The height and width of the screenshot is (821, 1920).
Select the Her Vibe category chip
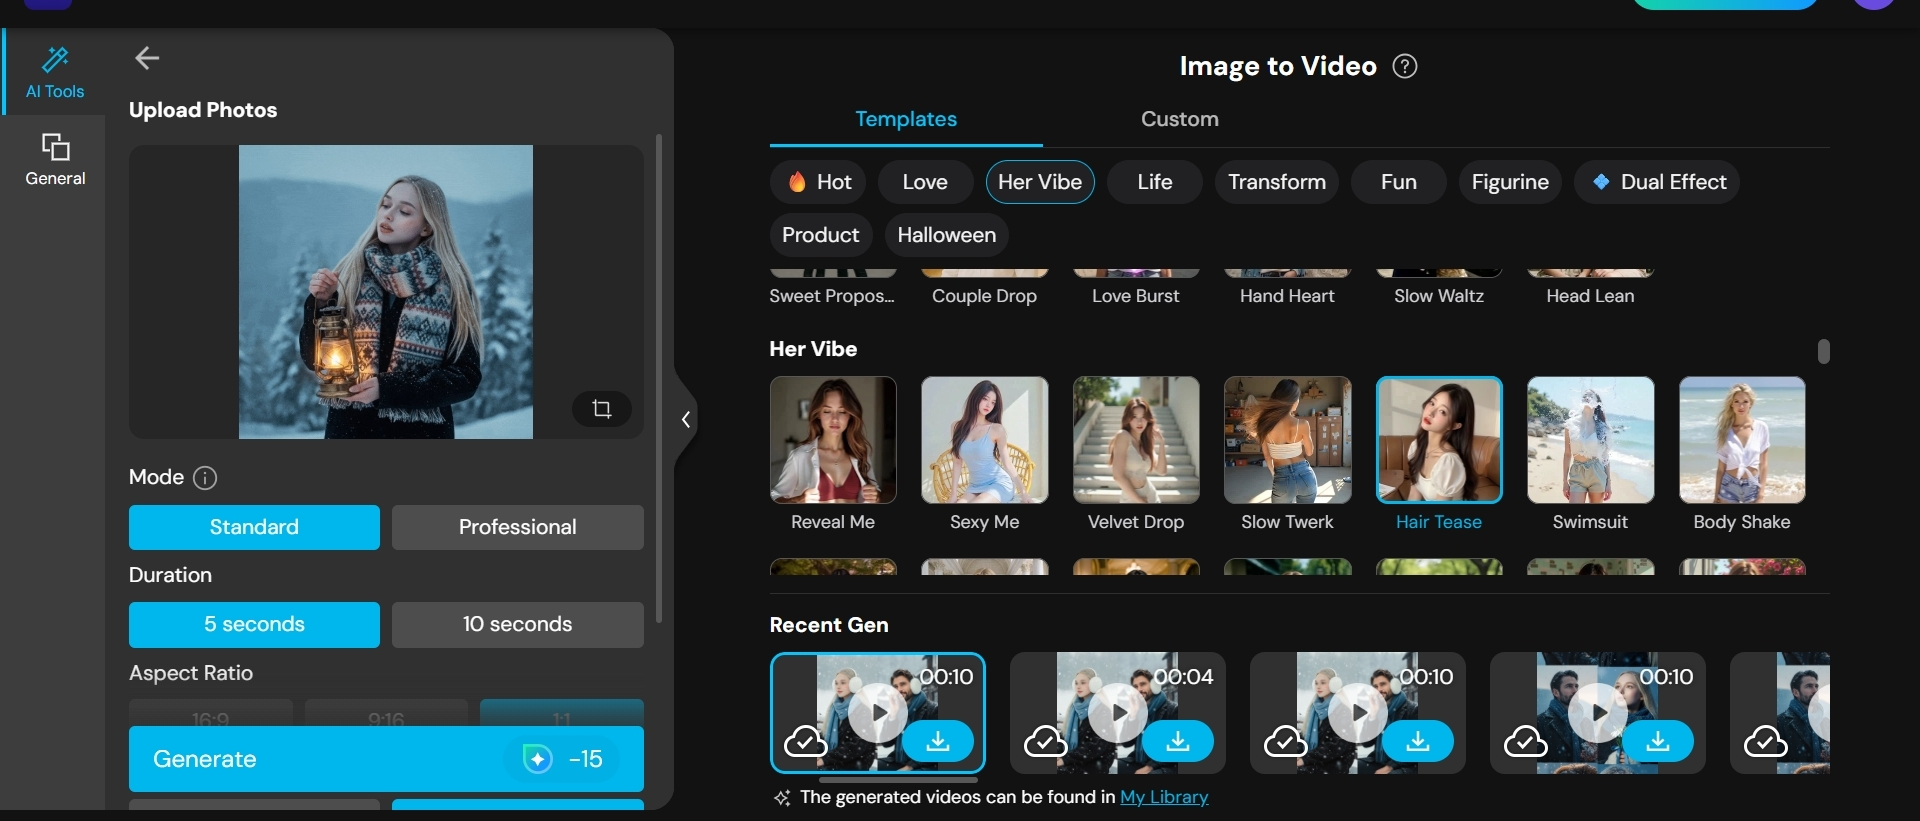tap(1040, 182)
